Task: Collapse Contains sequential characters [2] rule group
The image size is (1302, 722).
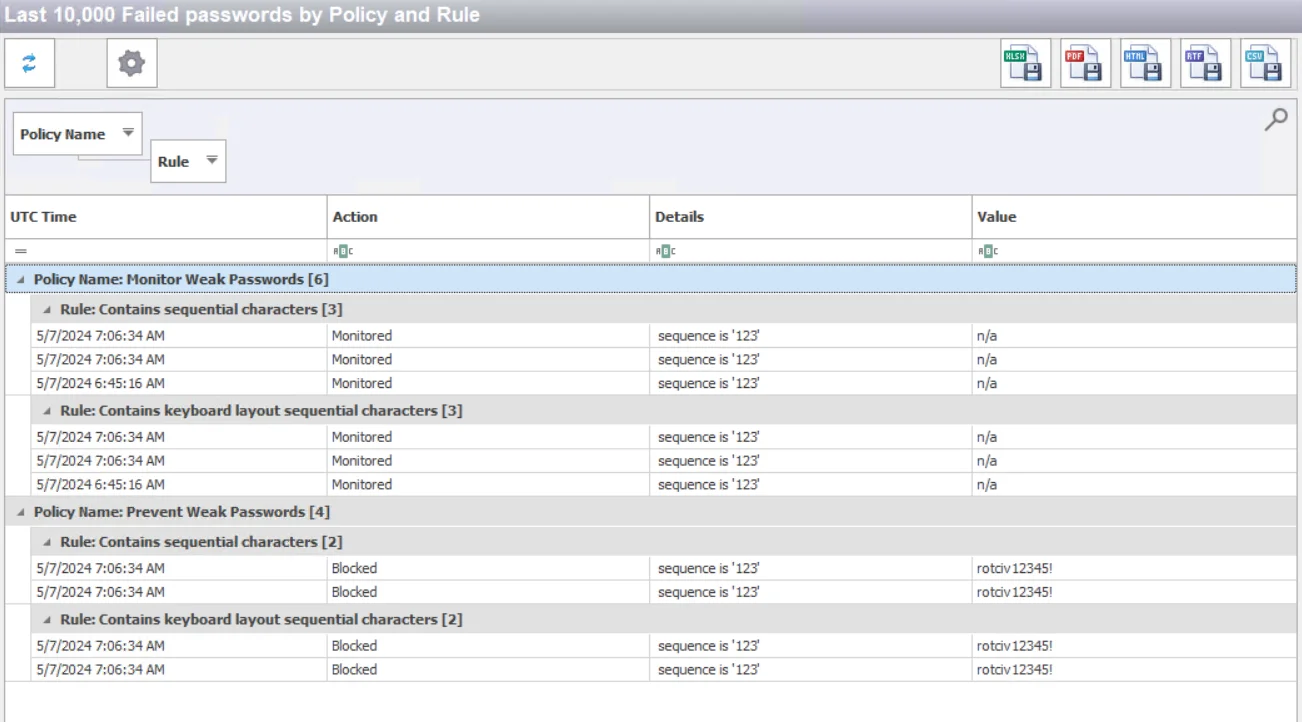Action: [x=46, y=542]
